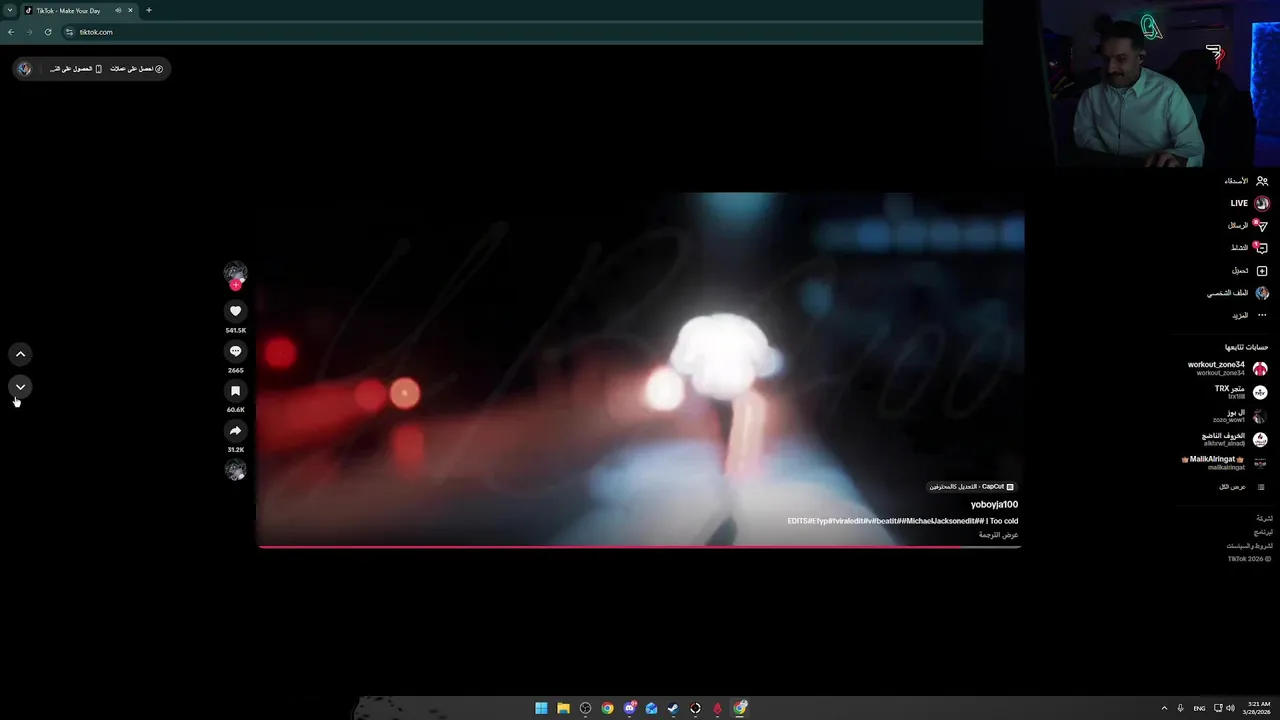Open site information icon in address bar
The height and width of the screenshot is (720, 1280).
69,32
